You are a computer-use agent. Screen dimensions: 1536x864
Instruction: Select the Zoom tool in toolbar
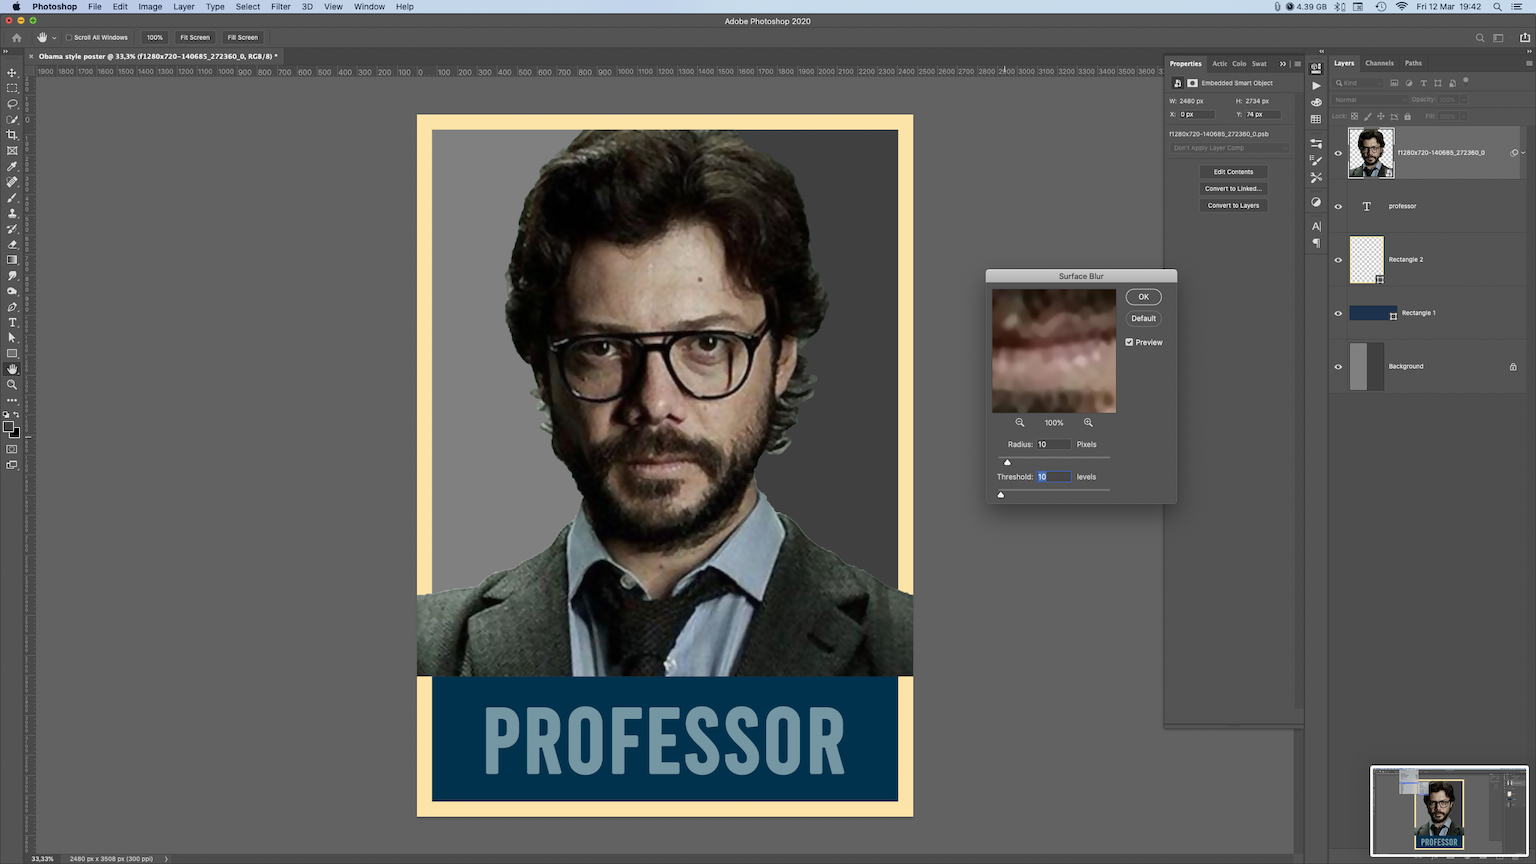click(12, 384)
